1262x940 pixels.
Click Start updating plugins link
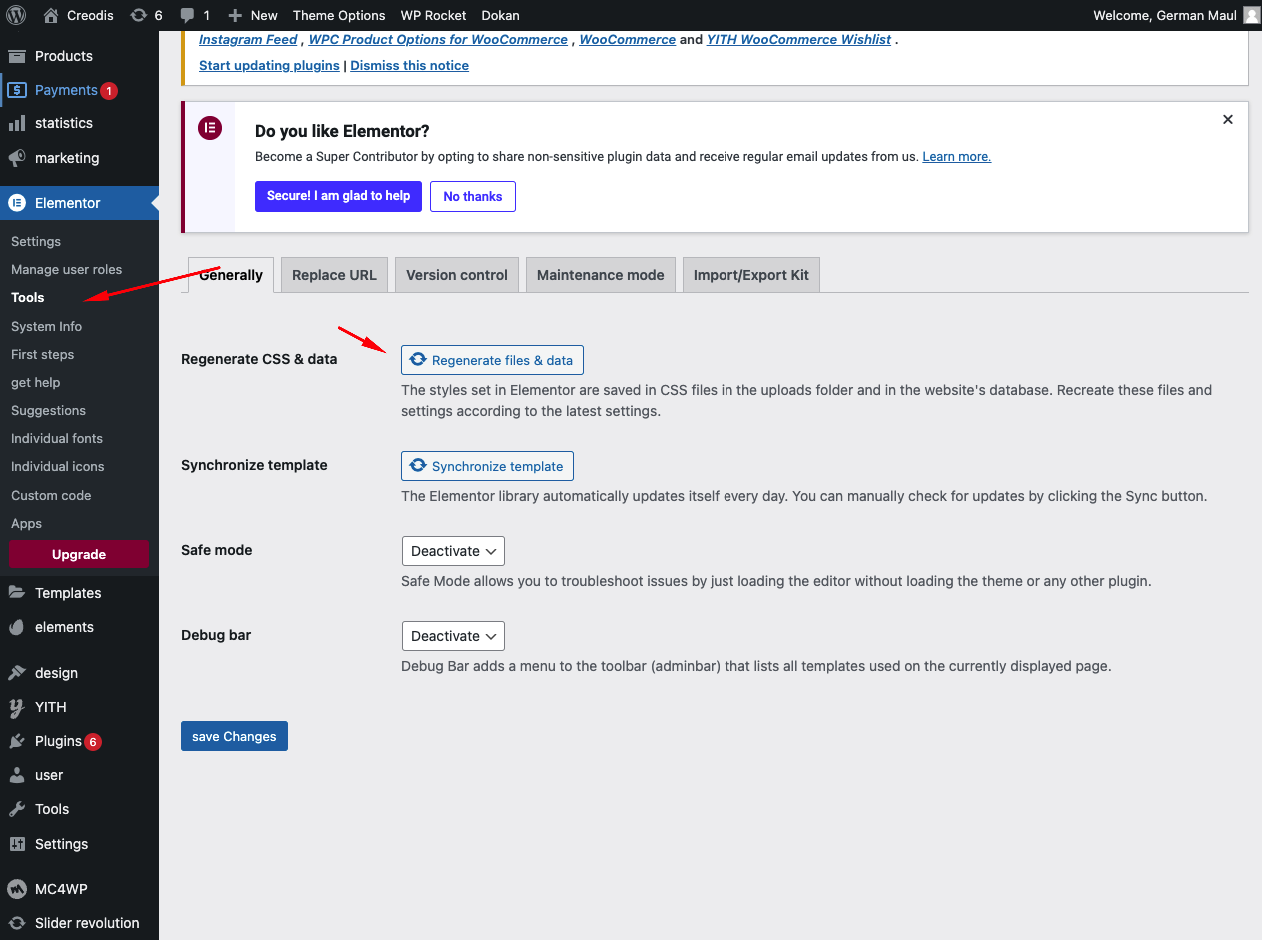click(269, 65)
